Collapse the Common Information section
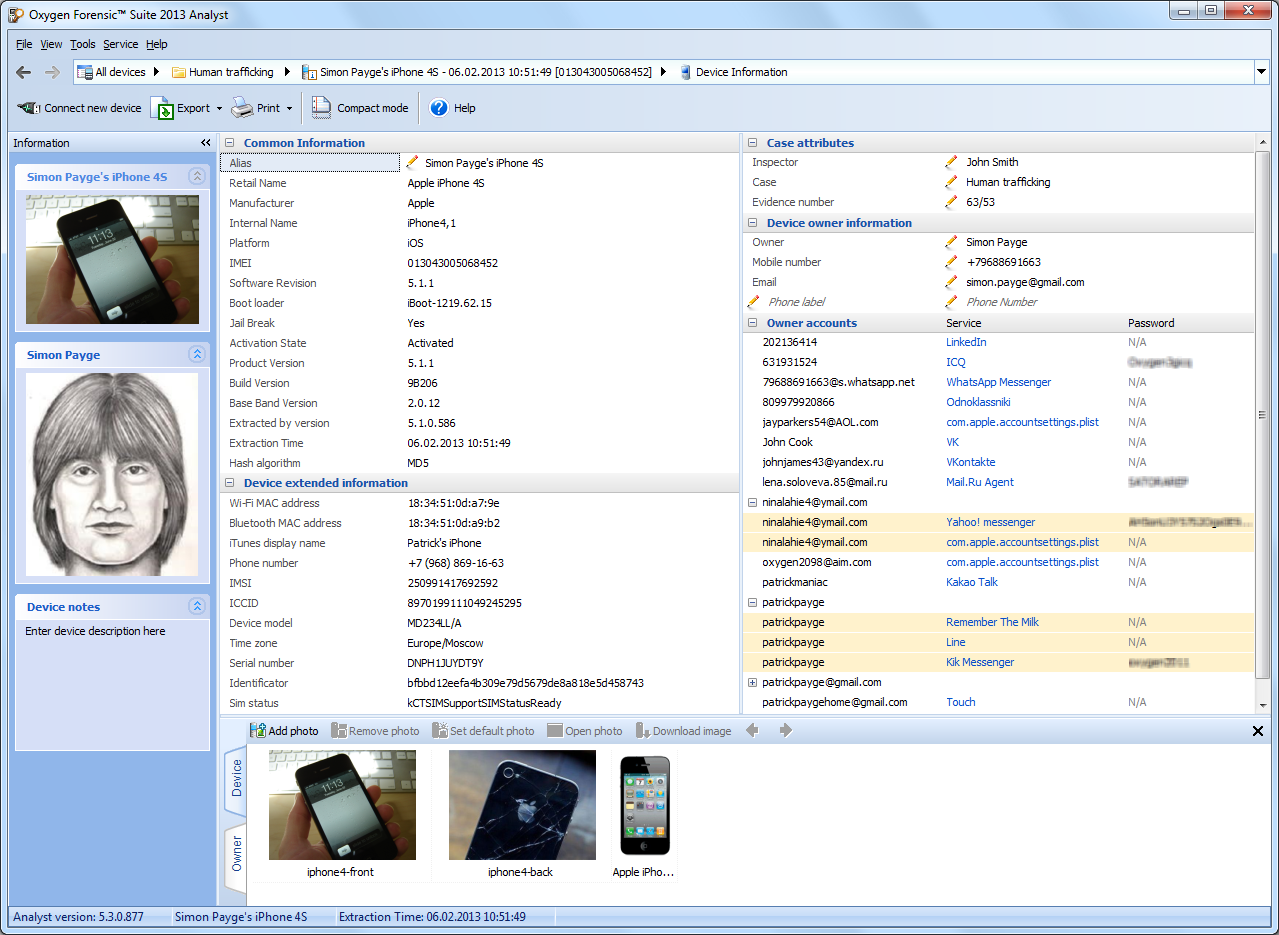Image resolution: width=1279 pixels, height=935 pixels. [229, 143]
